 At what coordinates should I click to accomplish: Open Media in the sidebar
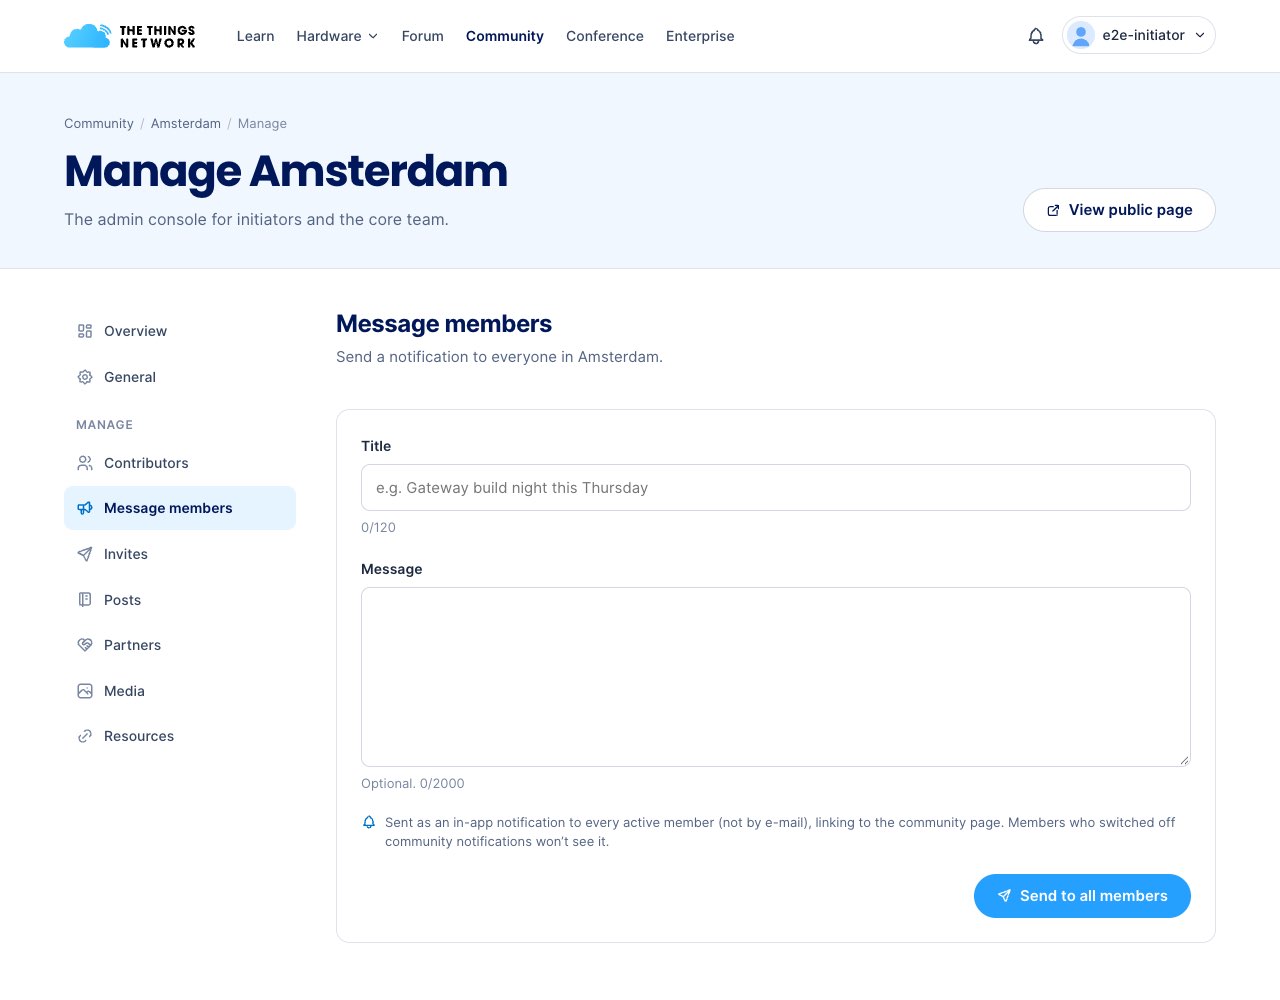(x=180, y=691)
